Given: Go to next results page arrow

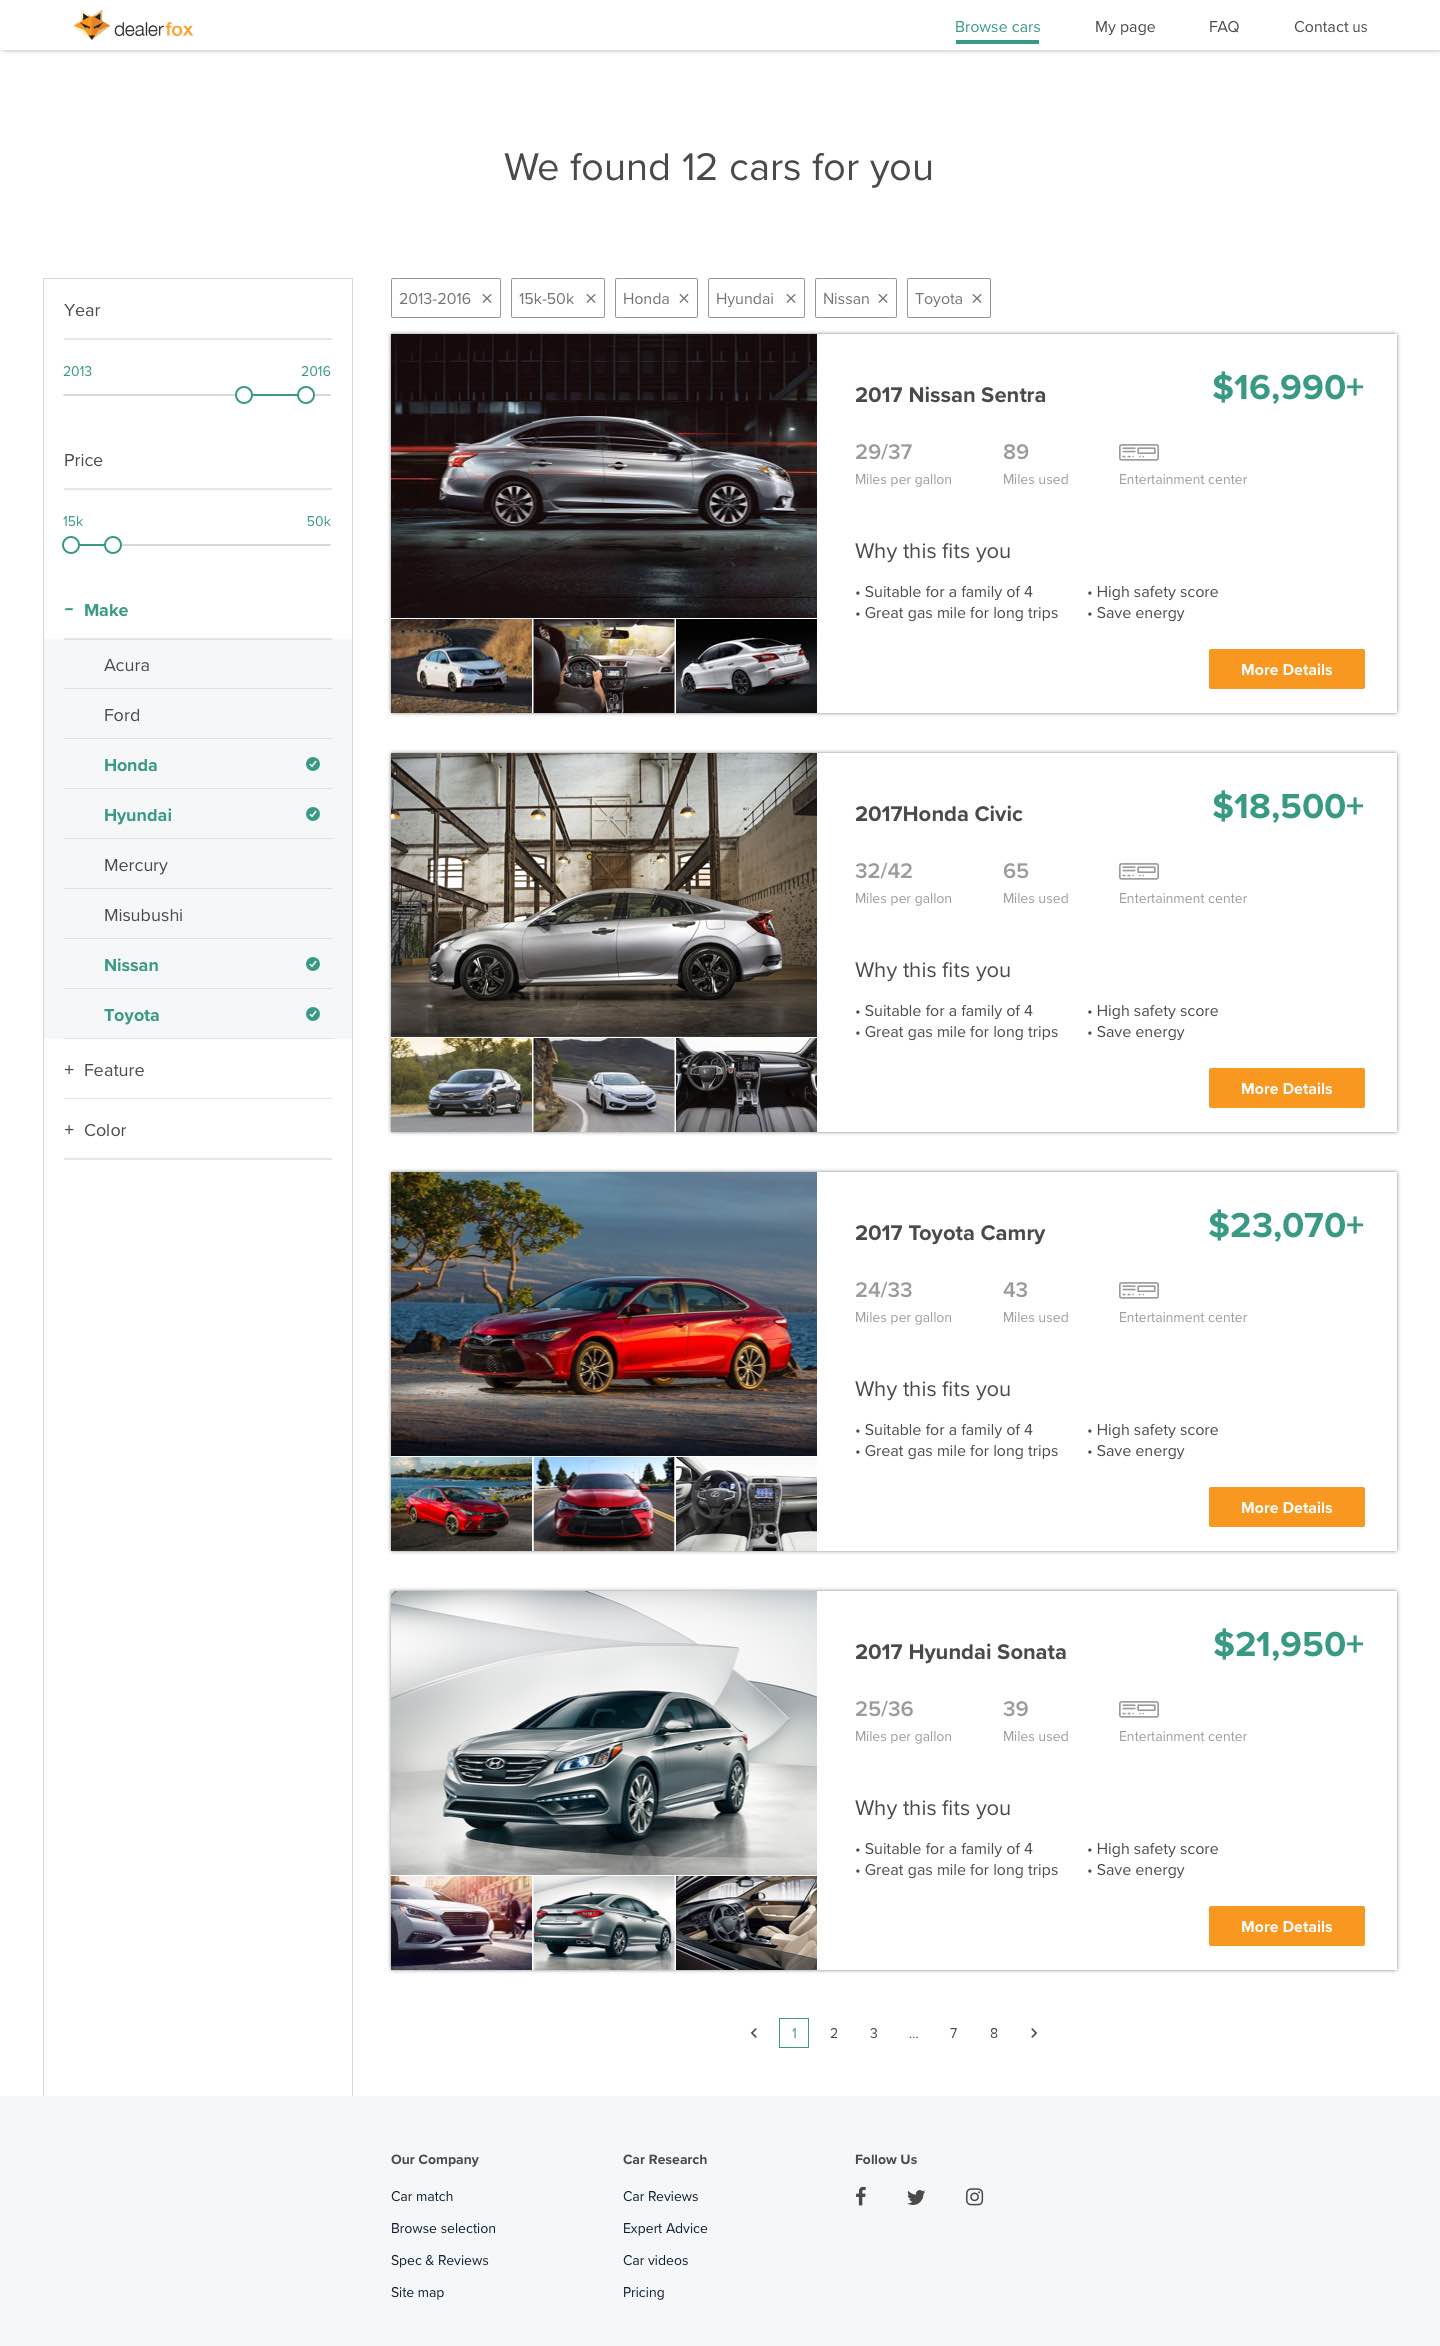Looking at the screenshot, I should pyautogui.click(x=1034, y=2033).
